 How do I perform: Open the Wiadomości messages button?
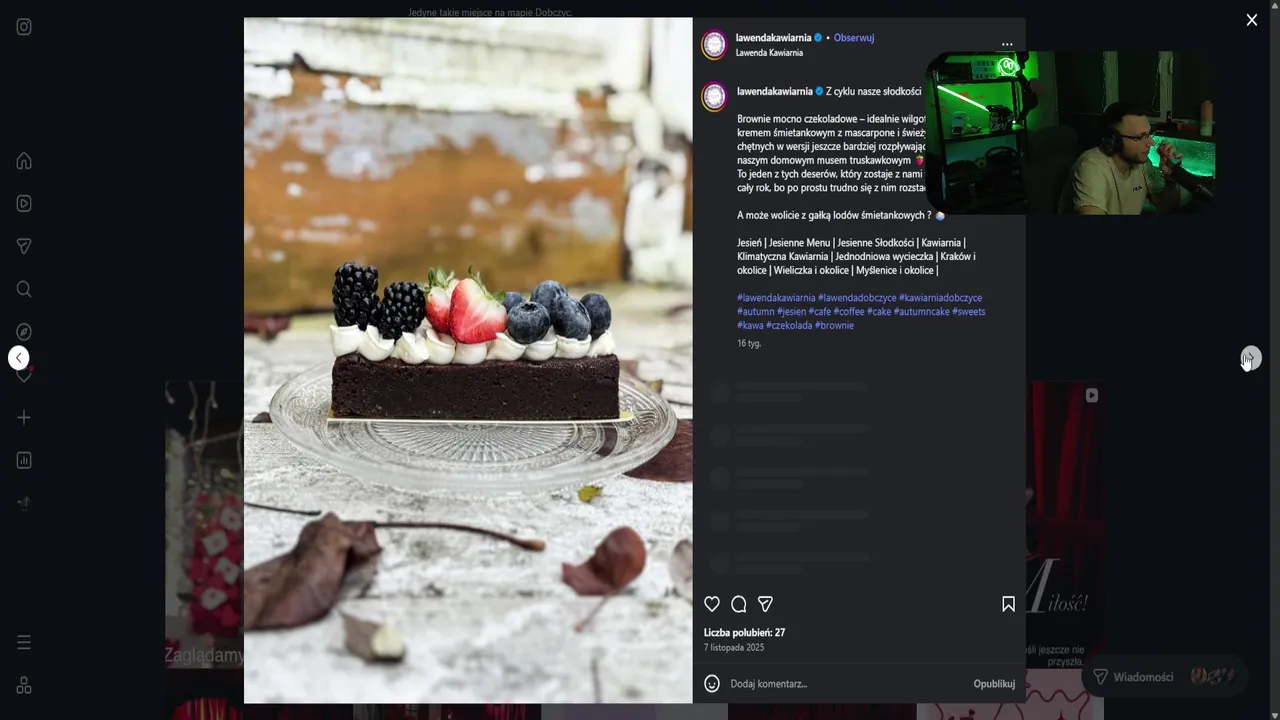1164,677
